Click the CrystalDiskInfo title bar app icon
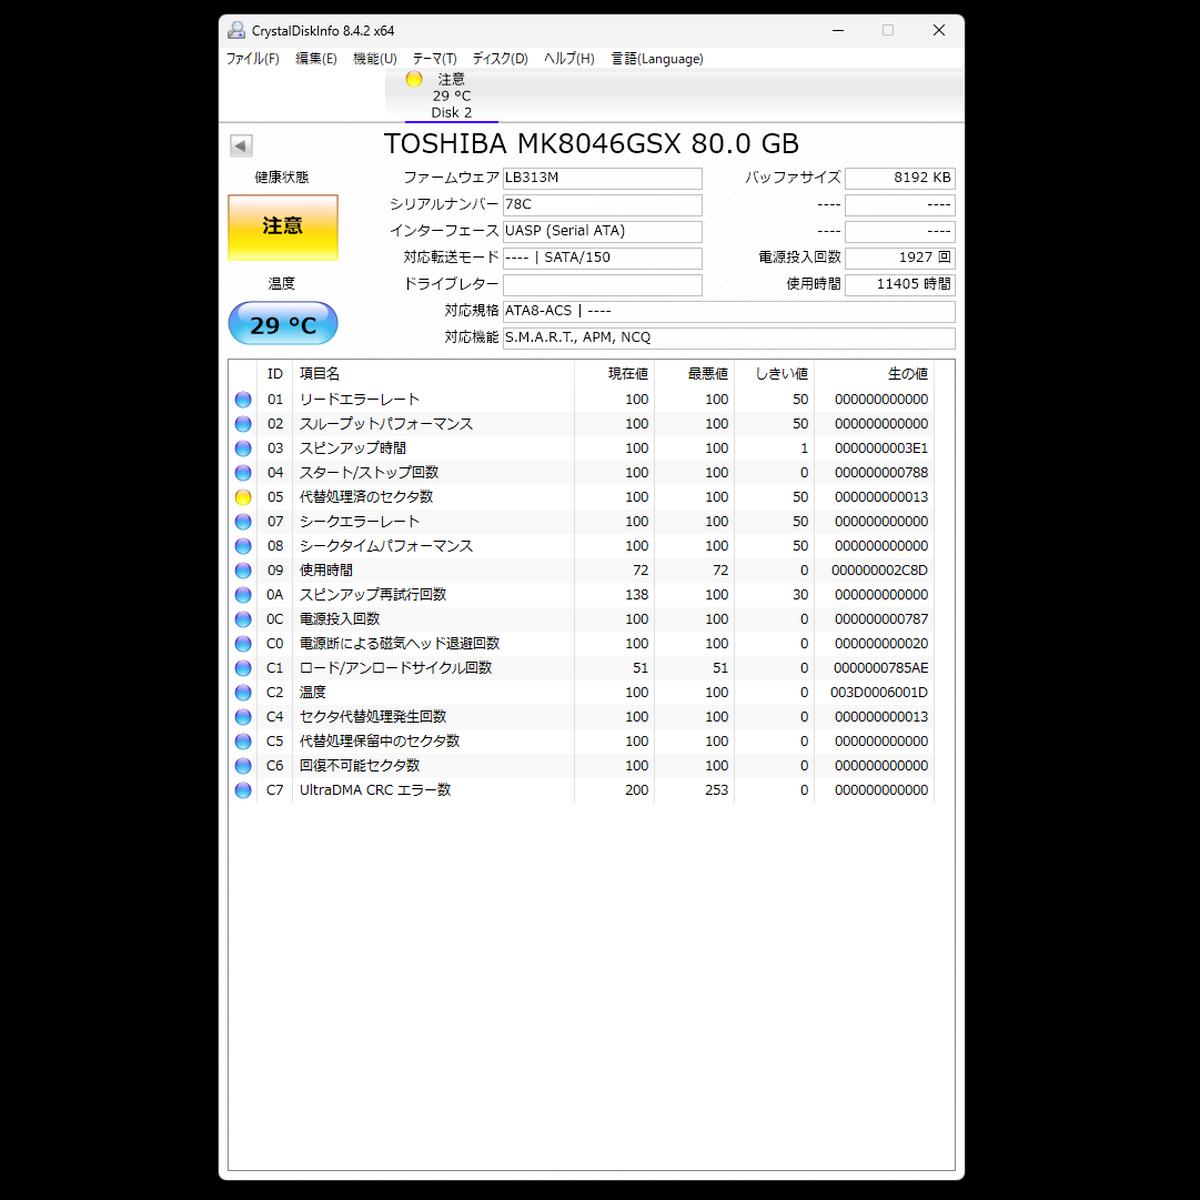Image resolution: width=1200 pixels, height=1200 pixels. click(x=236, y=31)
